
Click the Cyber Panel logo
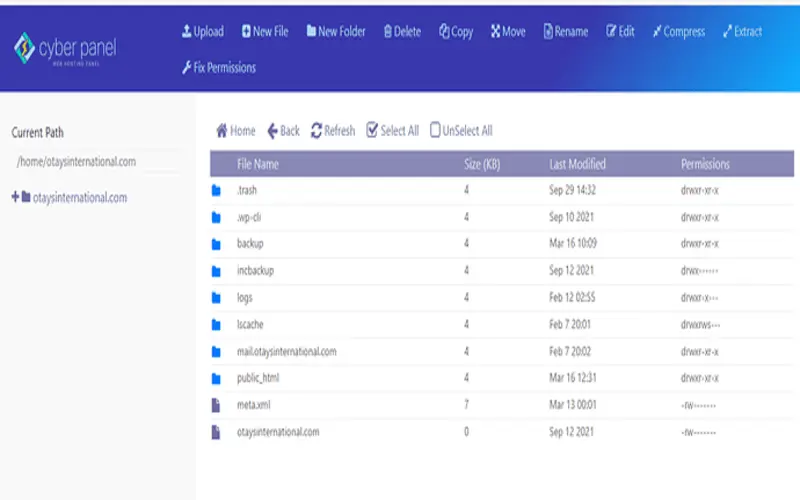[65, 49]
